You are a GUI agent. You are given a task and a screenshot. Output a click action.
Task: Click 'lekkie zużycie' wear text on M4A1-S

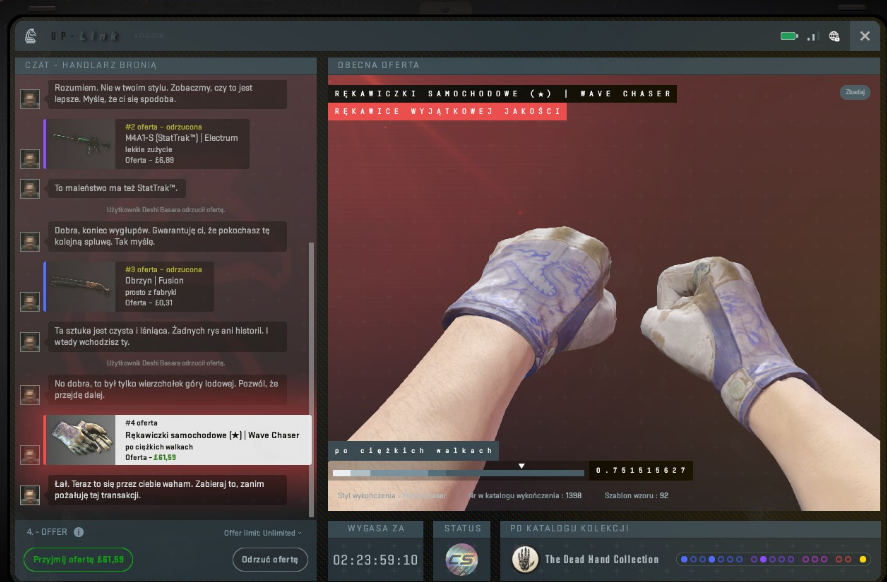148,150
